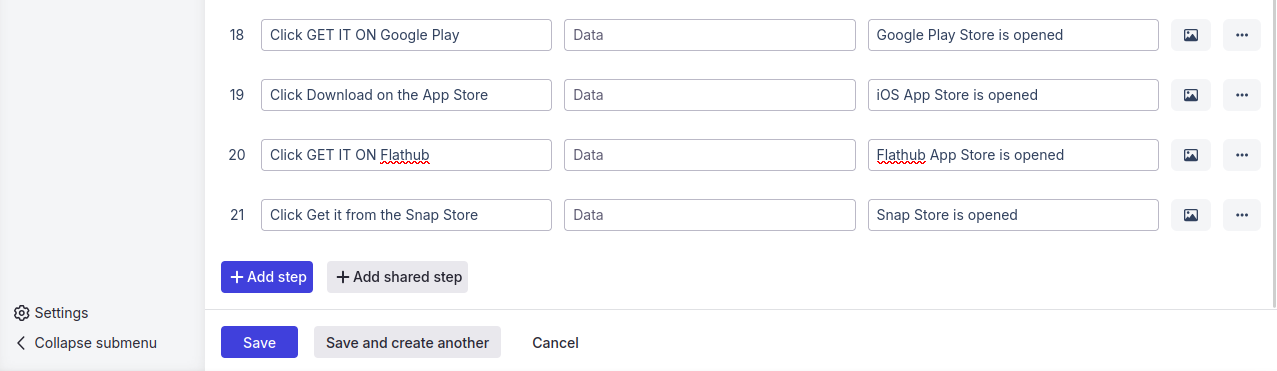1277x371 pixels.
Task: Open more options for step 21
Action: point(1242,215)
